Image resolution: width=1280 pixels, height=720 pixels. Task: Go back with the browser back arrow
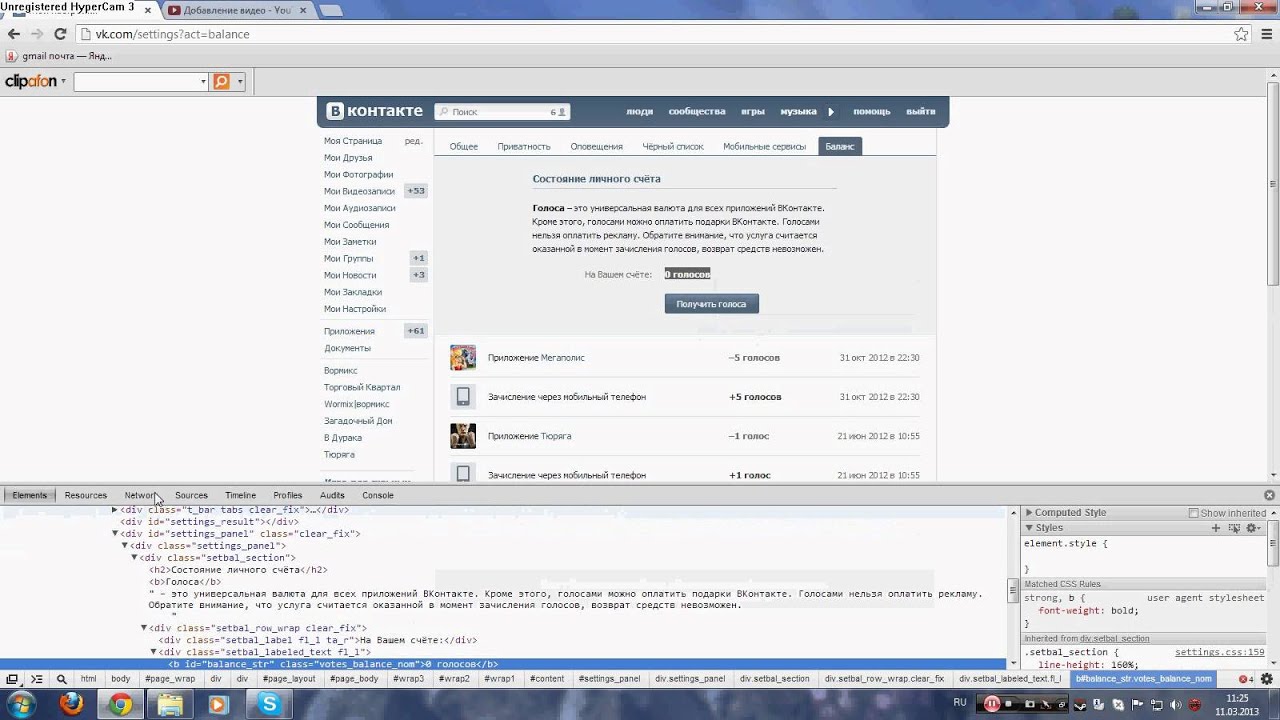click(14, 34)
